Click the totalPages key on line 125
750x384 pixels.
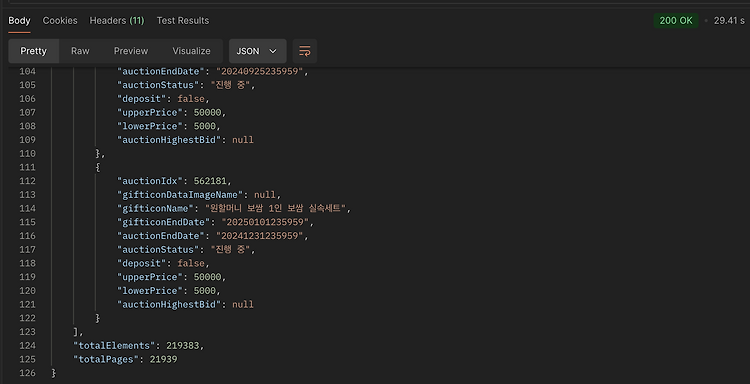[106, 359]
